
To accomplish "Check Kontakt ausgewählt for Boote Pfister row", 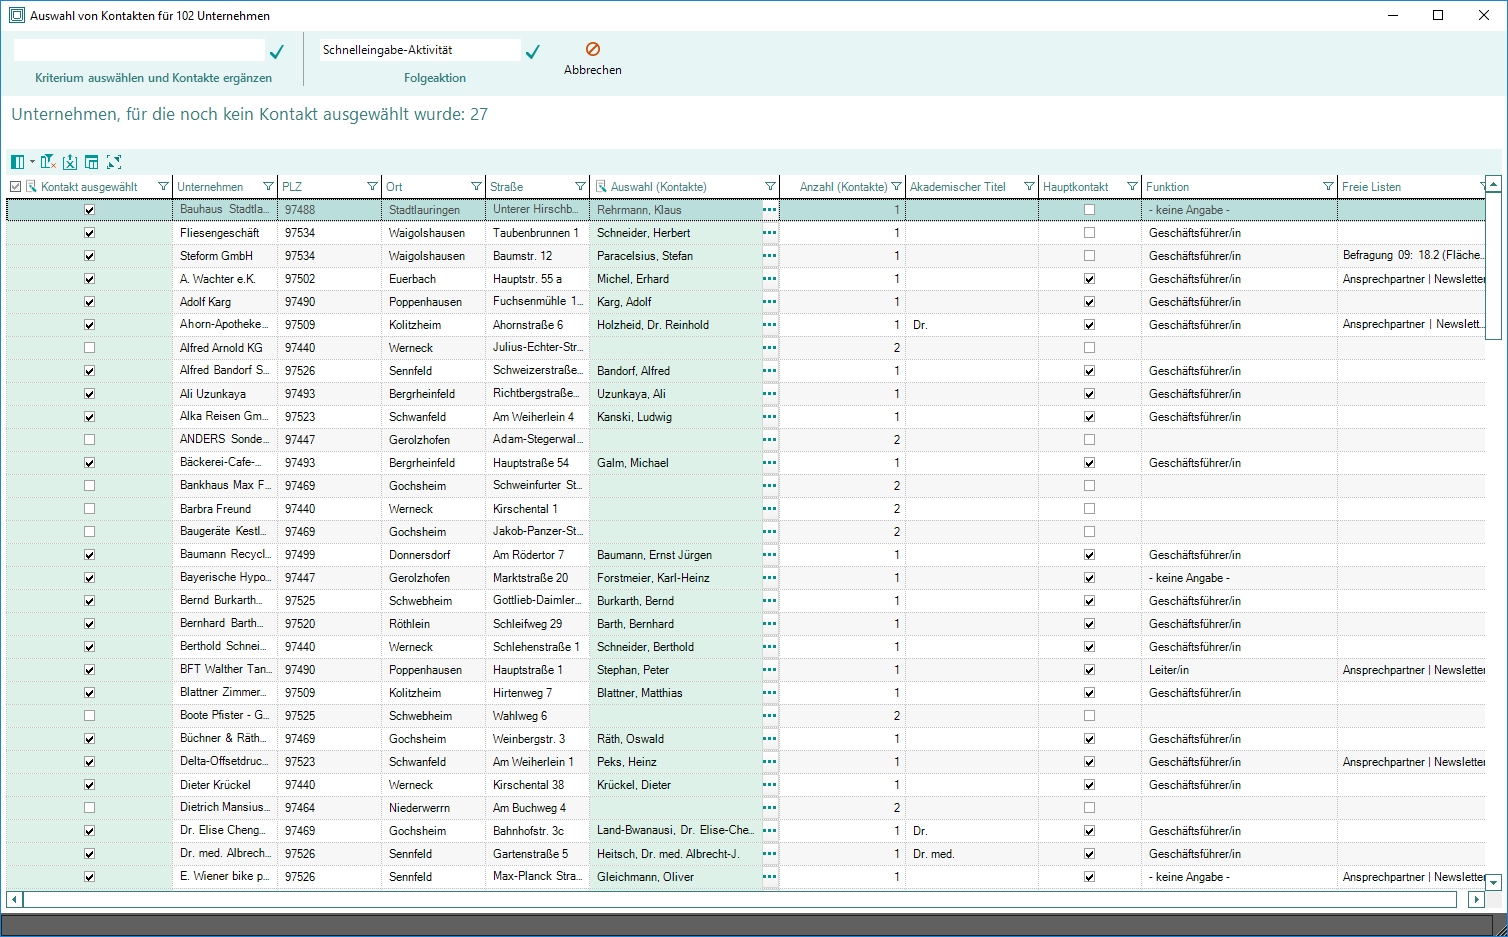I will [90, 716].
